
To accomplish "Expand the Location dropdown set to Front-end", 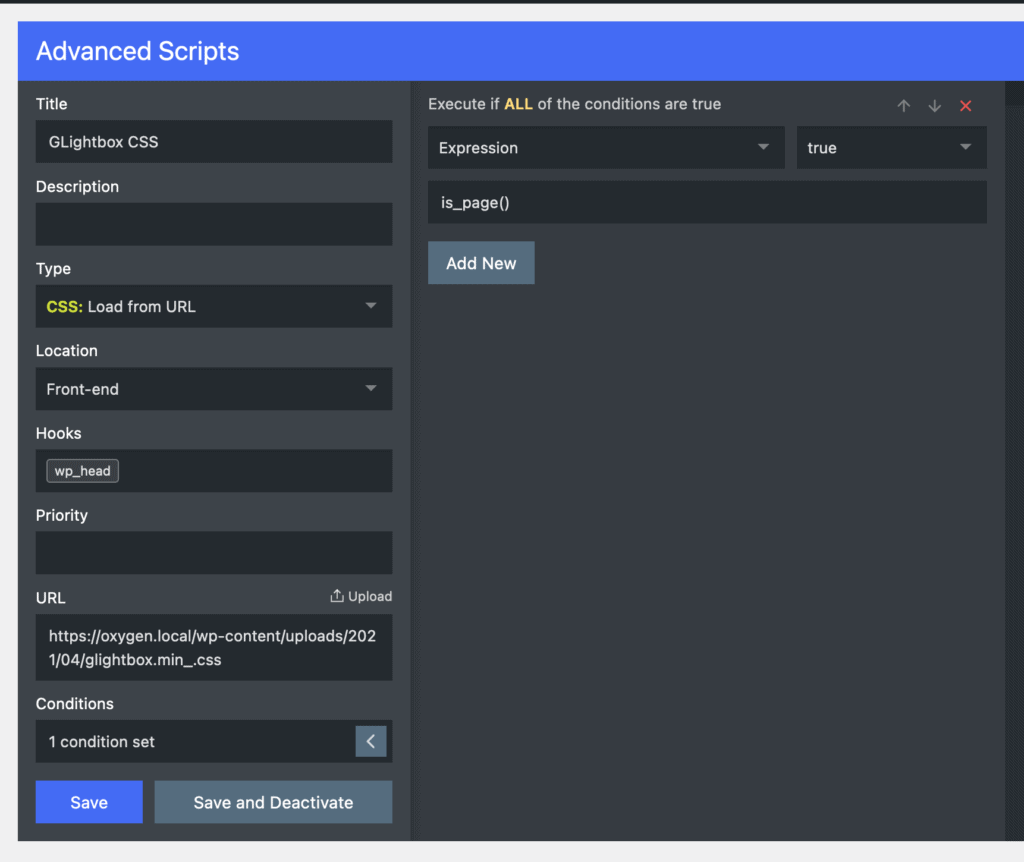I will pos(214,388).
